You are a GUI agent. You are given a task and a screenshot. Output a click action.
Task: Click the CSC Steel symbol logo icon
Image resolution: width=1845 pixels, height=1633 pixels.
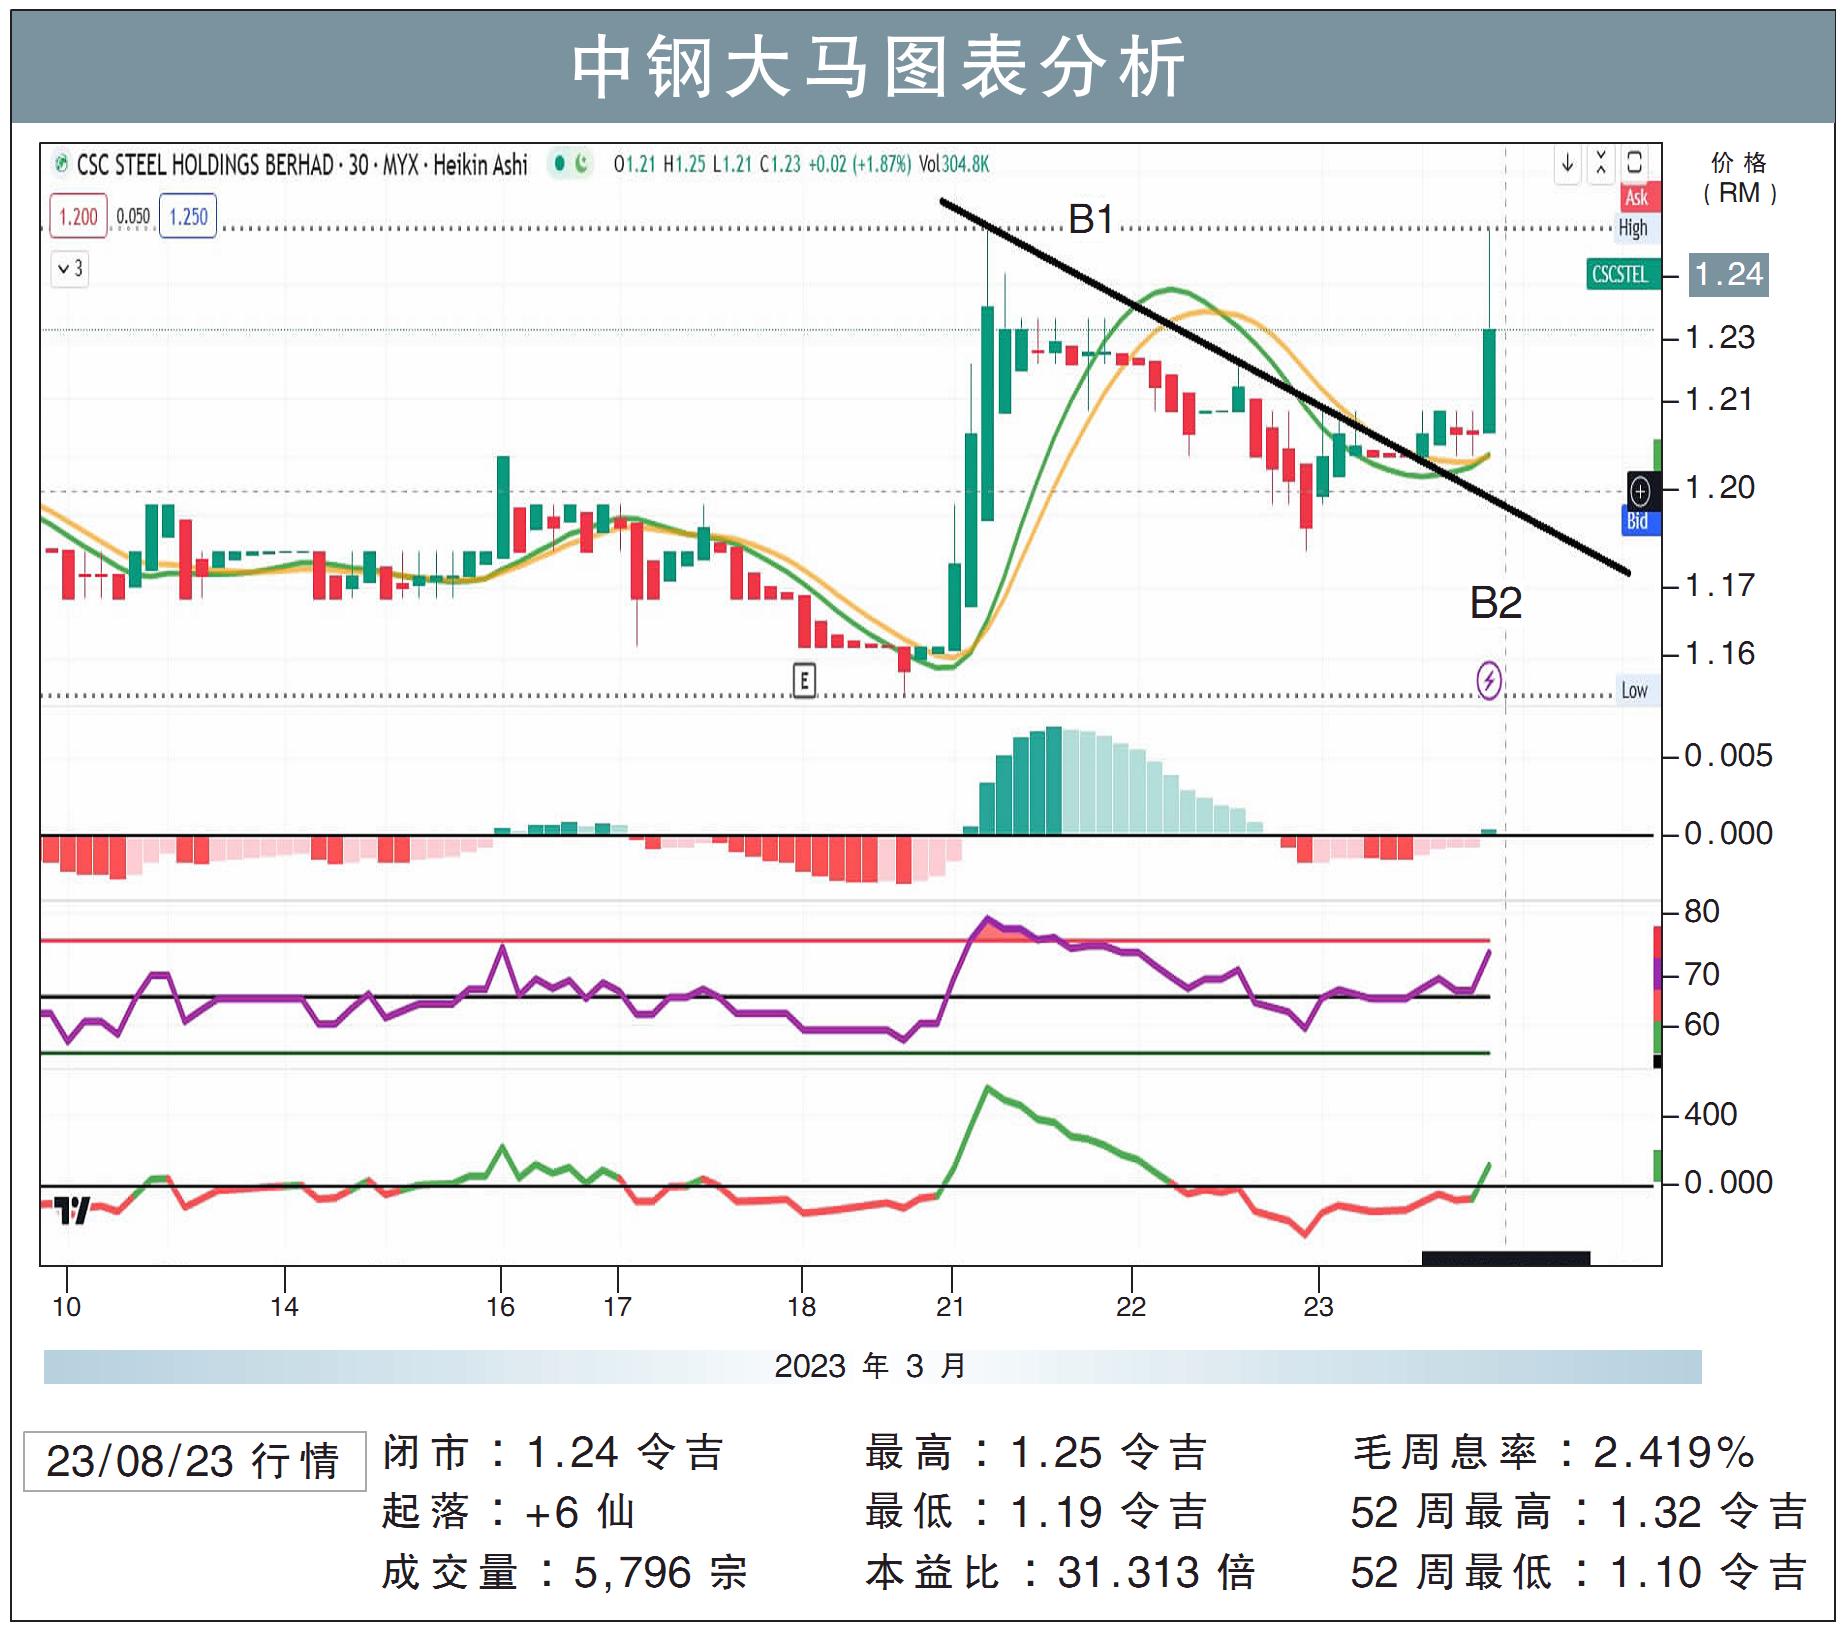[x=62, y=165]
